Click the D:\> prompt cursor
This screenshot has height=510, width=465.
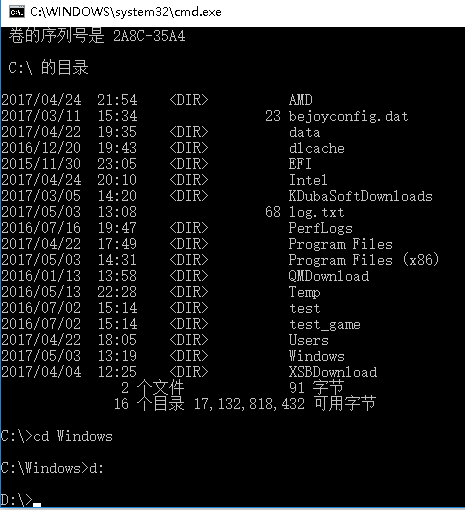tap(37, 504)
